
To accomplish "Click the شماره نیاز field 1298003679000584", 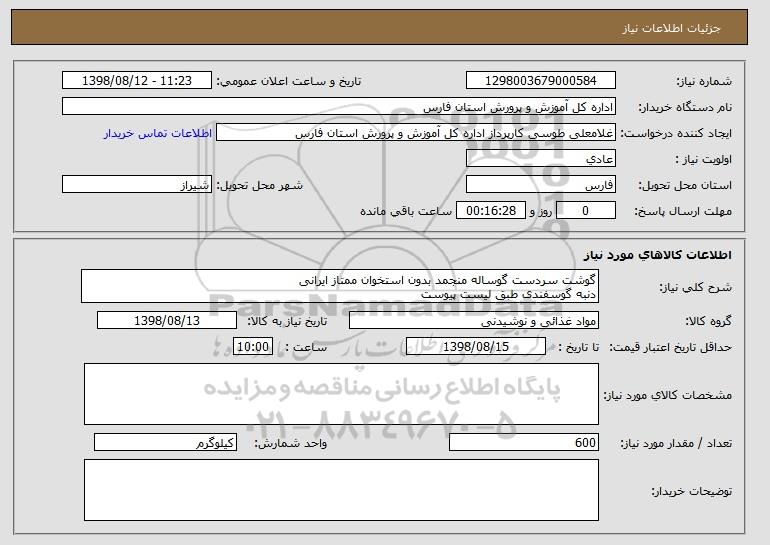I will (x=541, y=81).
